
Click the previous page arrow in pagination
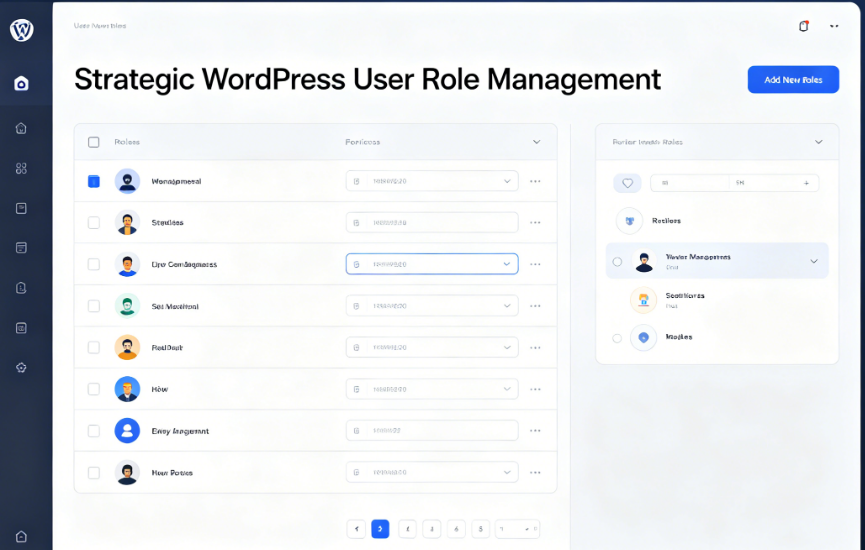pos(356,529)
